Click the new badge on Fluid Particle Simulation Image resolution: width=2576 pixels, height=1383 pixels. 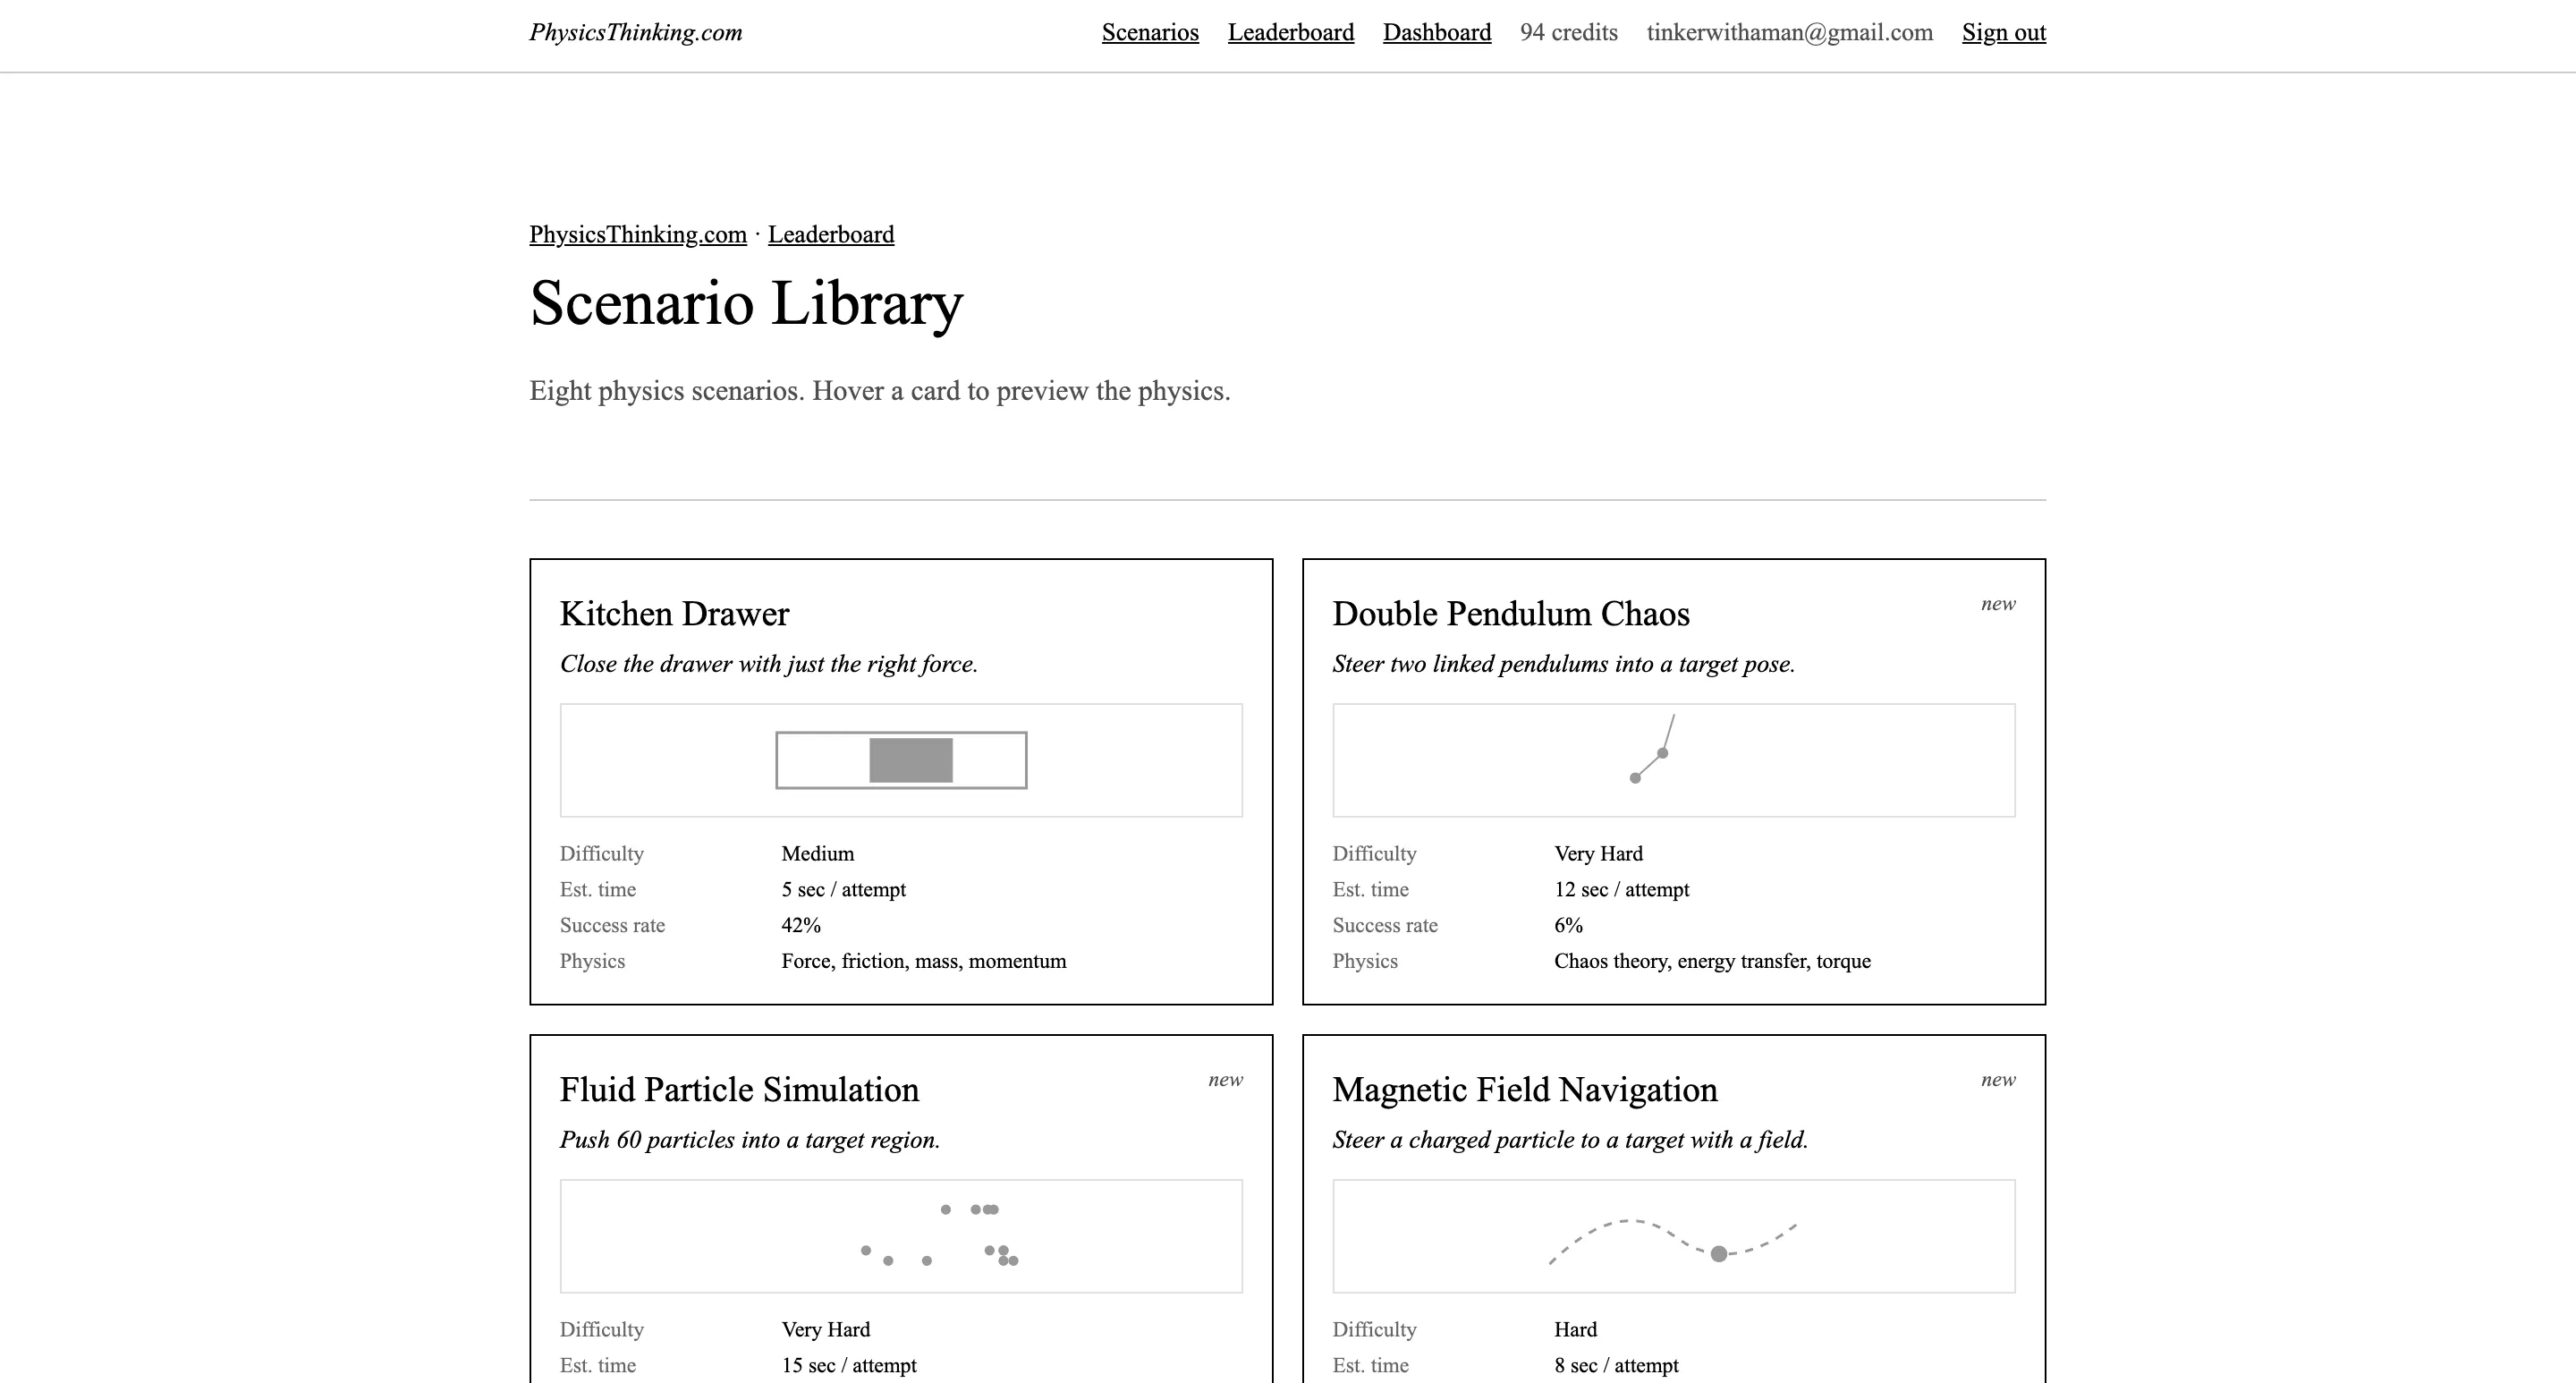1225,1080
